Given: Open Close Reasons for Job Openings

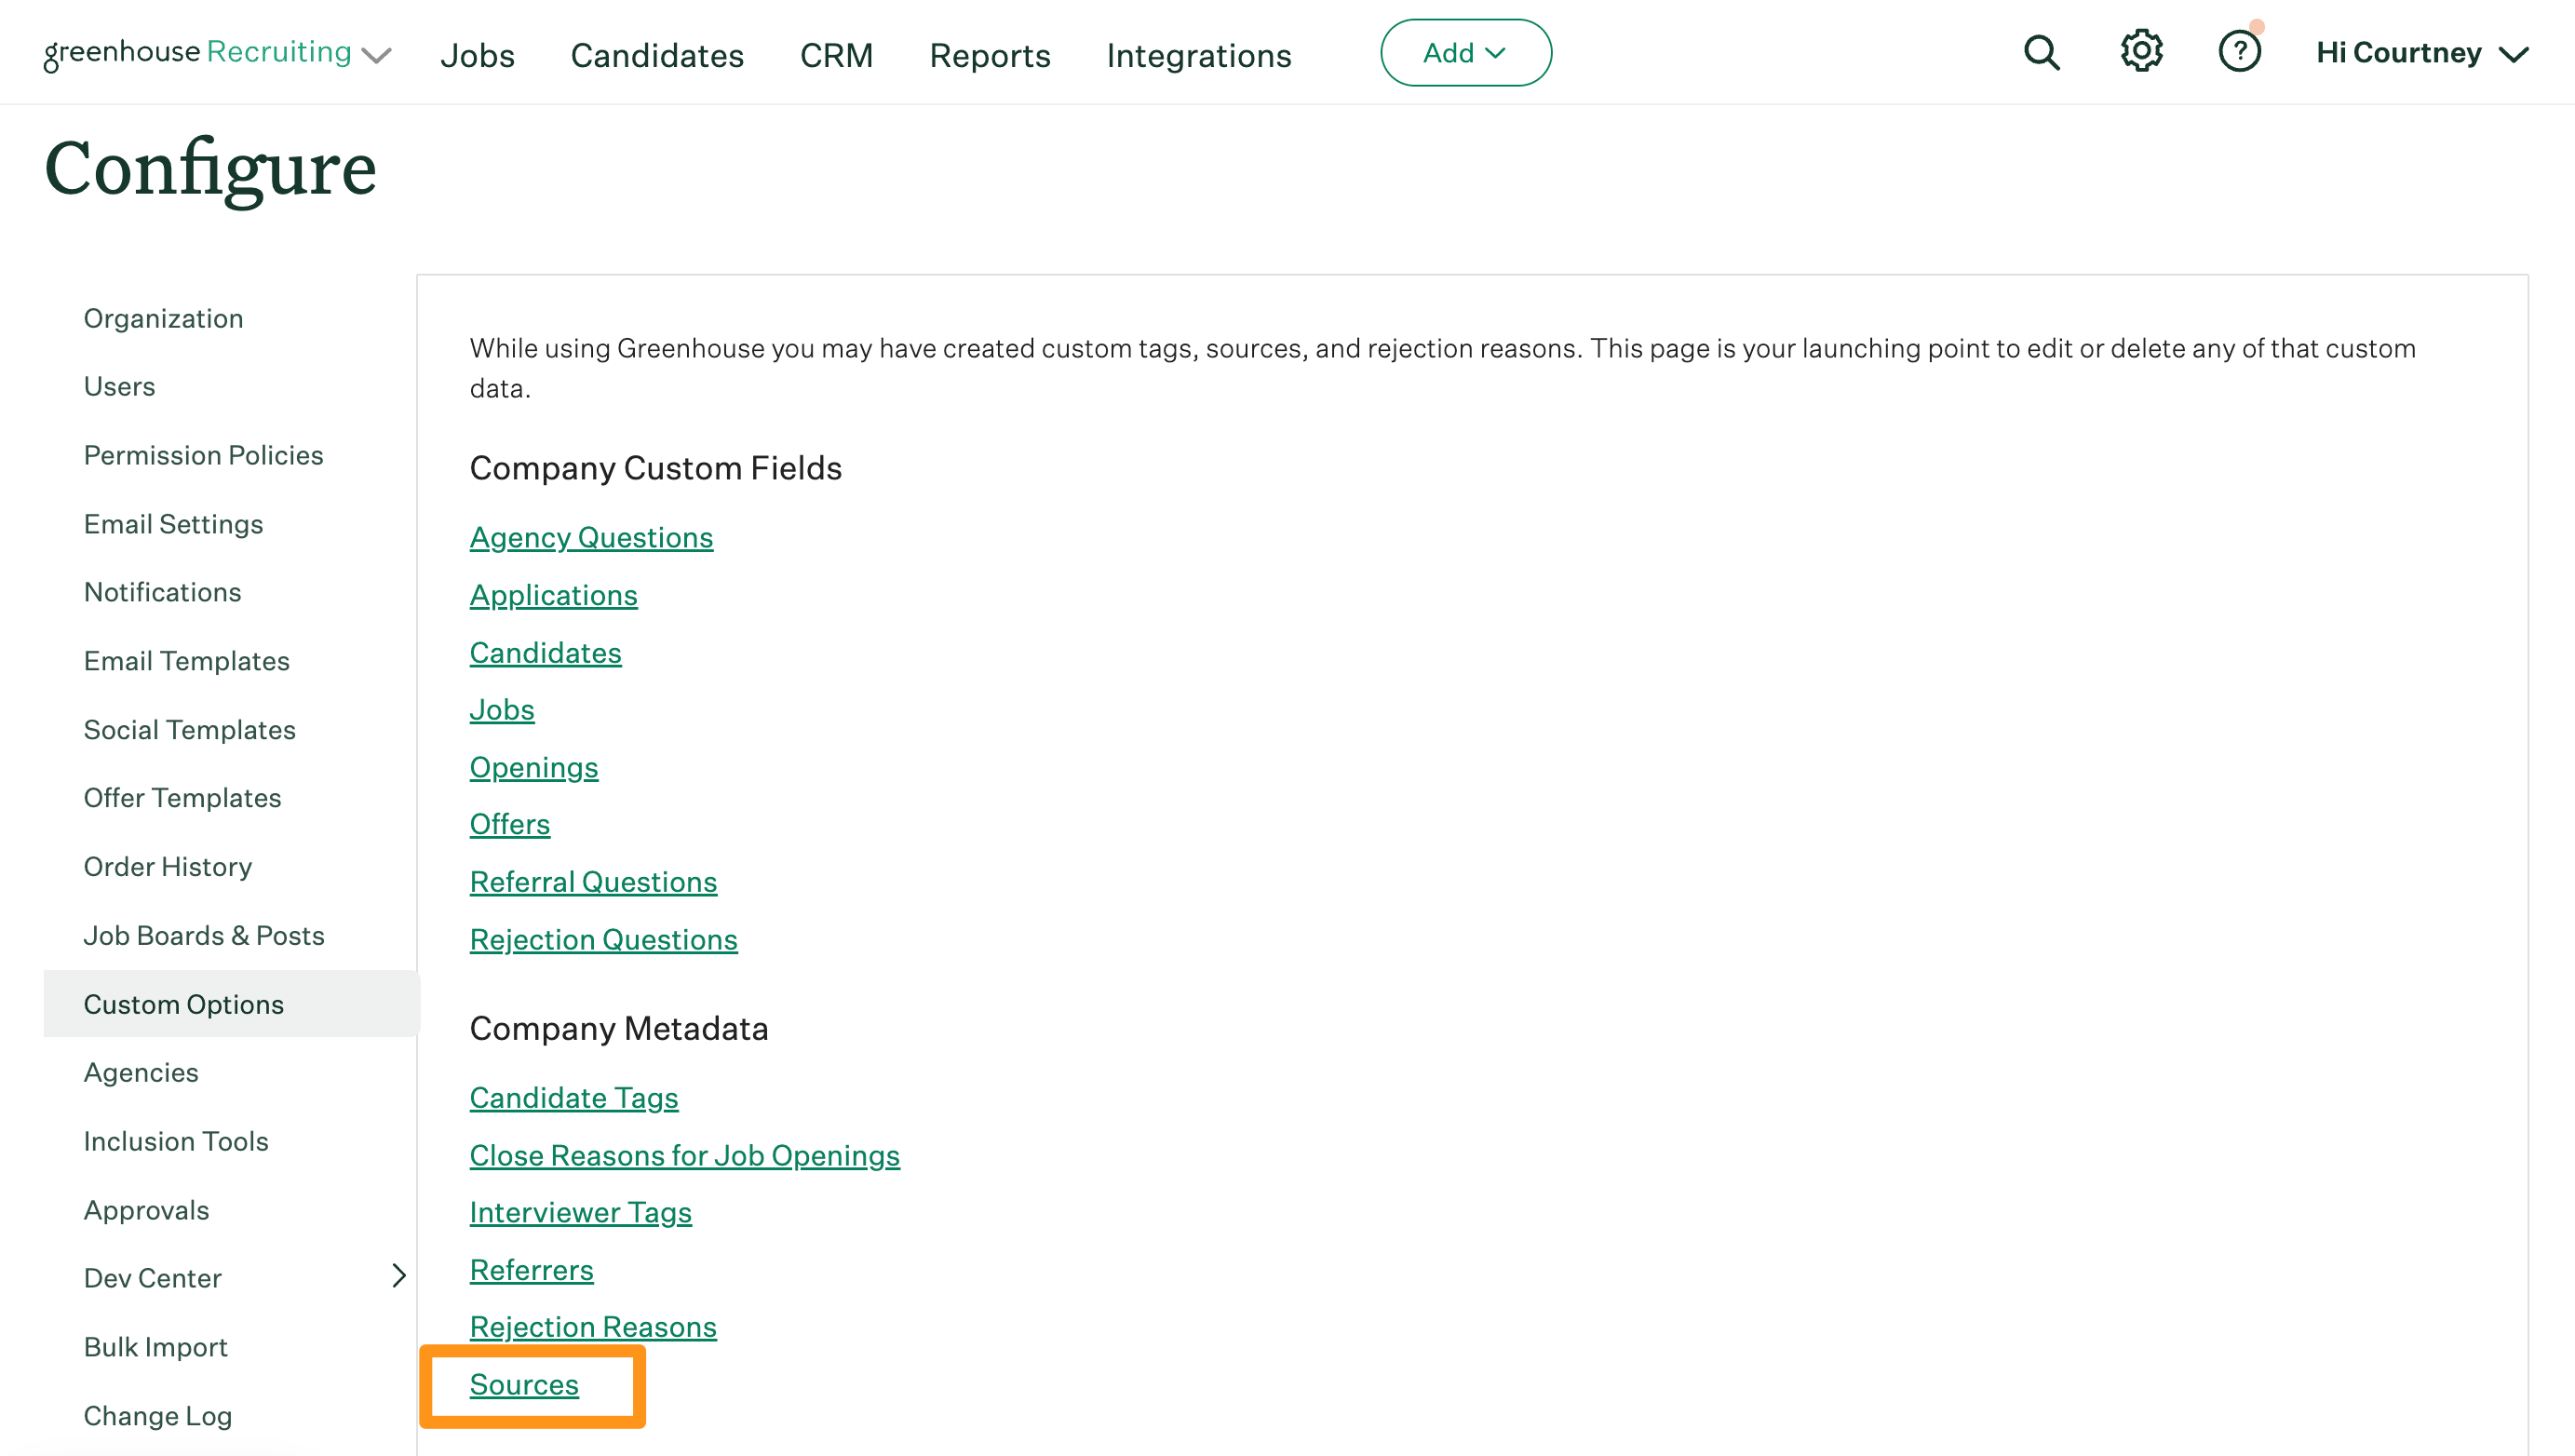Looking at the screenshot, I should tap(684, 1155).
